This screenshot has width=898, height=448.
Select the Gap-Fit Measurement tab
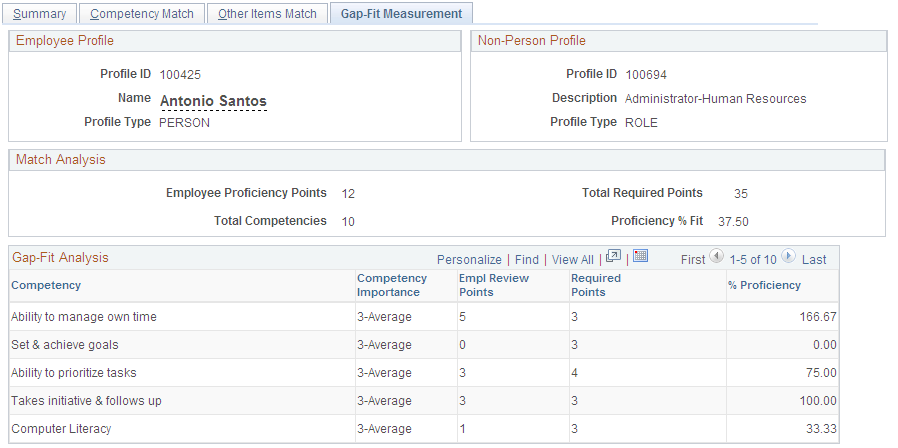click(401, 14)
